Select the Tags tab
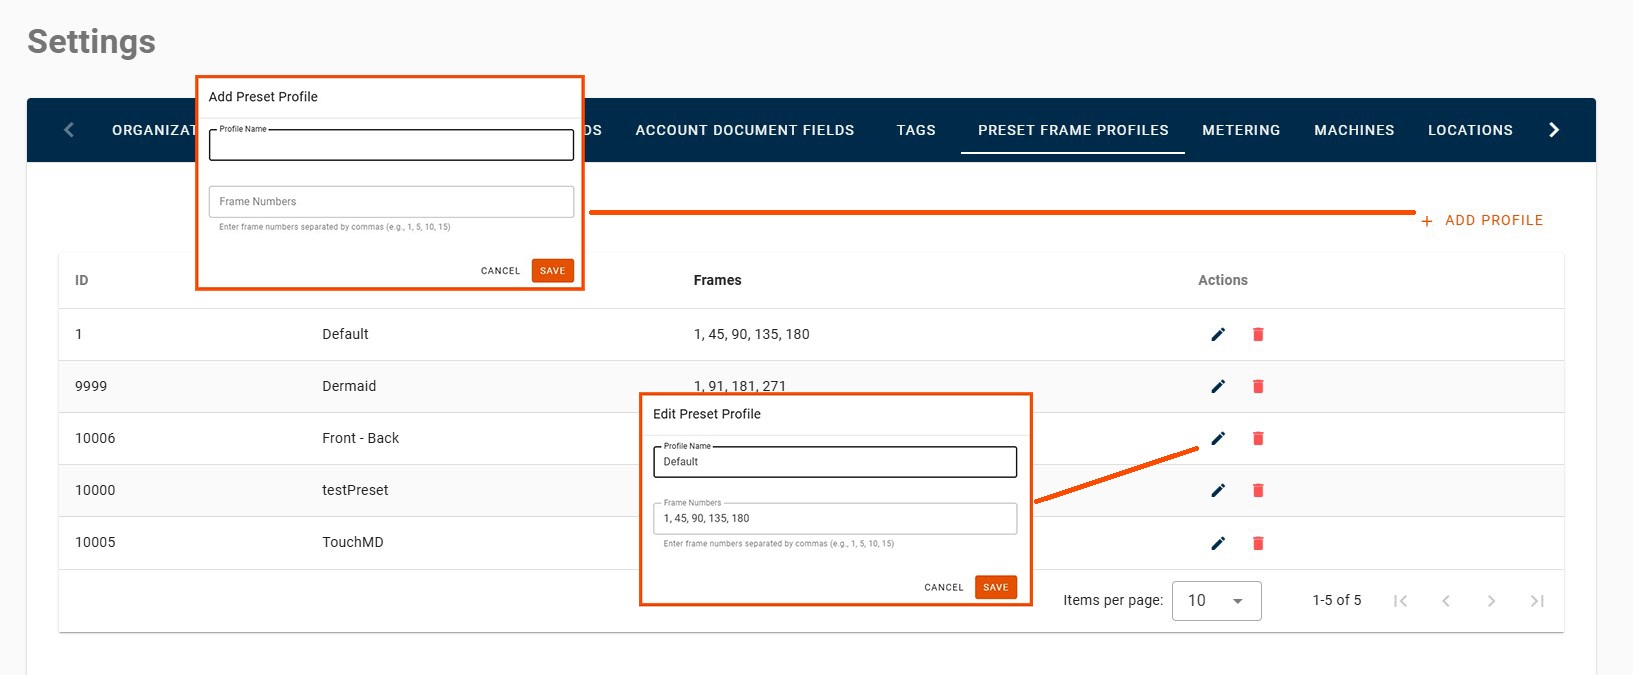 916,130
